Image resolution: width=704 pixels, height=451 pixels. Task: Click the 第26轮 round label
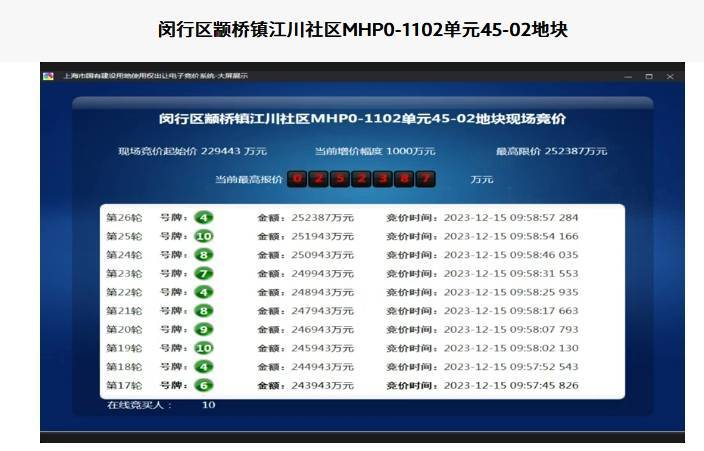[x=124, y=218]
